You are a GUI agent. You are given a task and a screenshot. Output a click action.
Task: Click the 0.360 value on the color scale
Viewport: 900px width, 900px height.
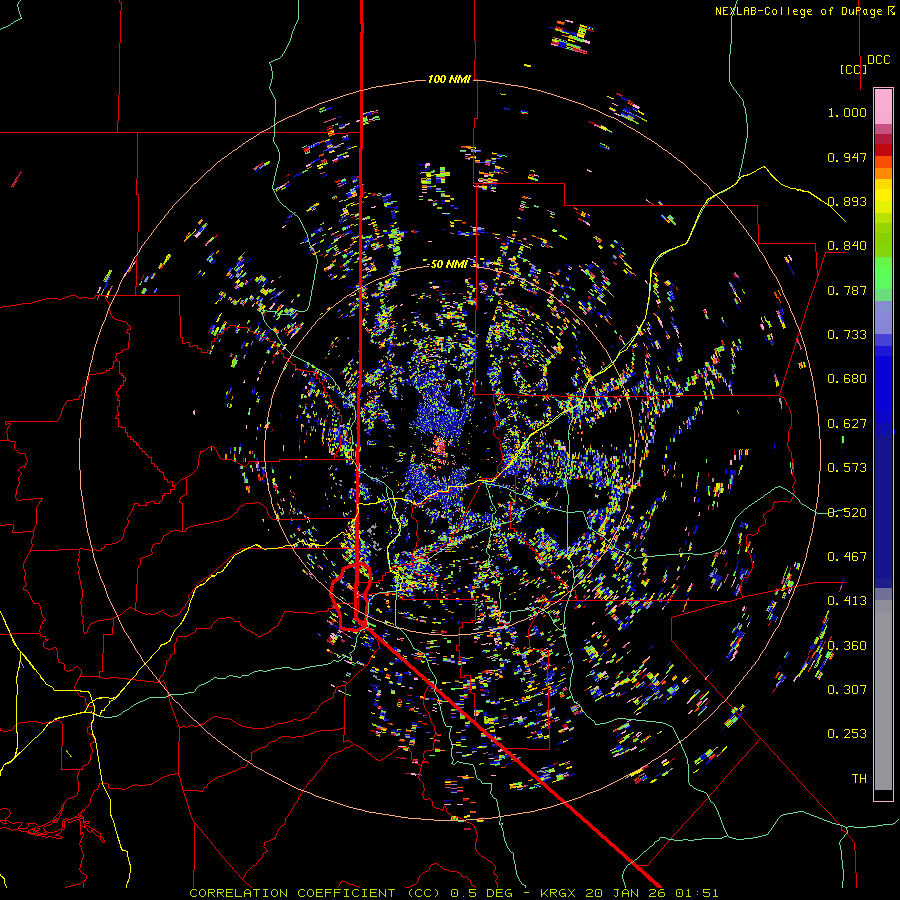point(847,646)
